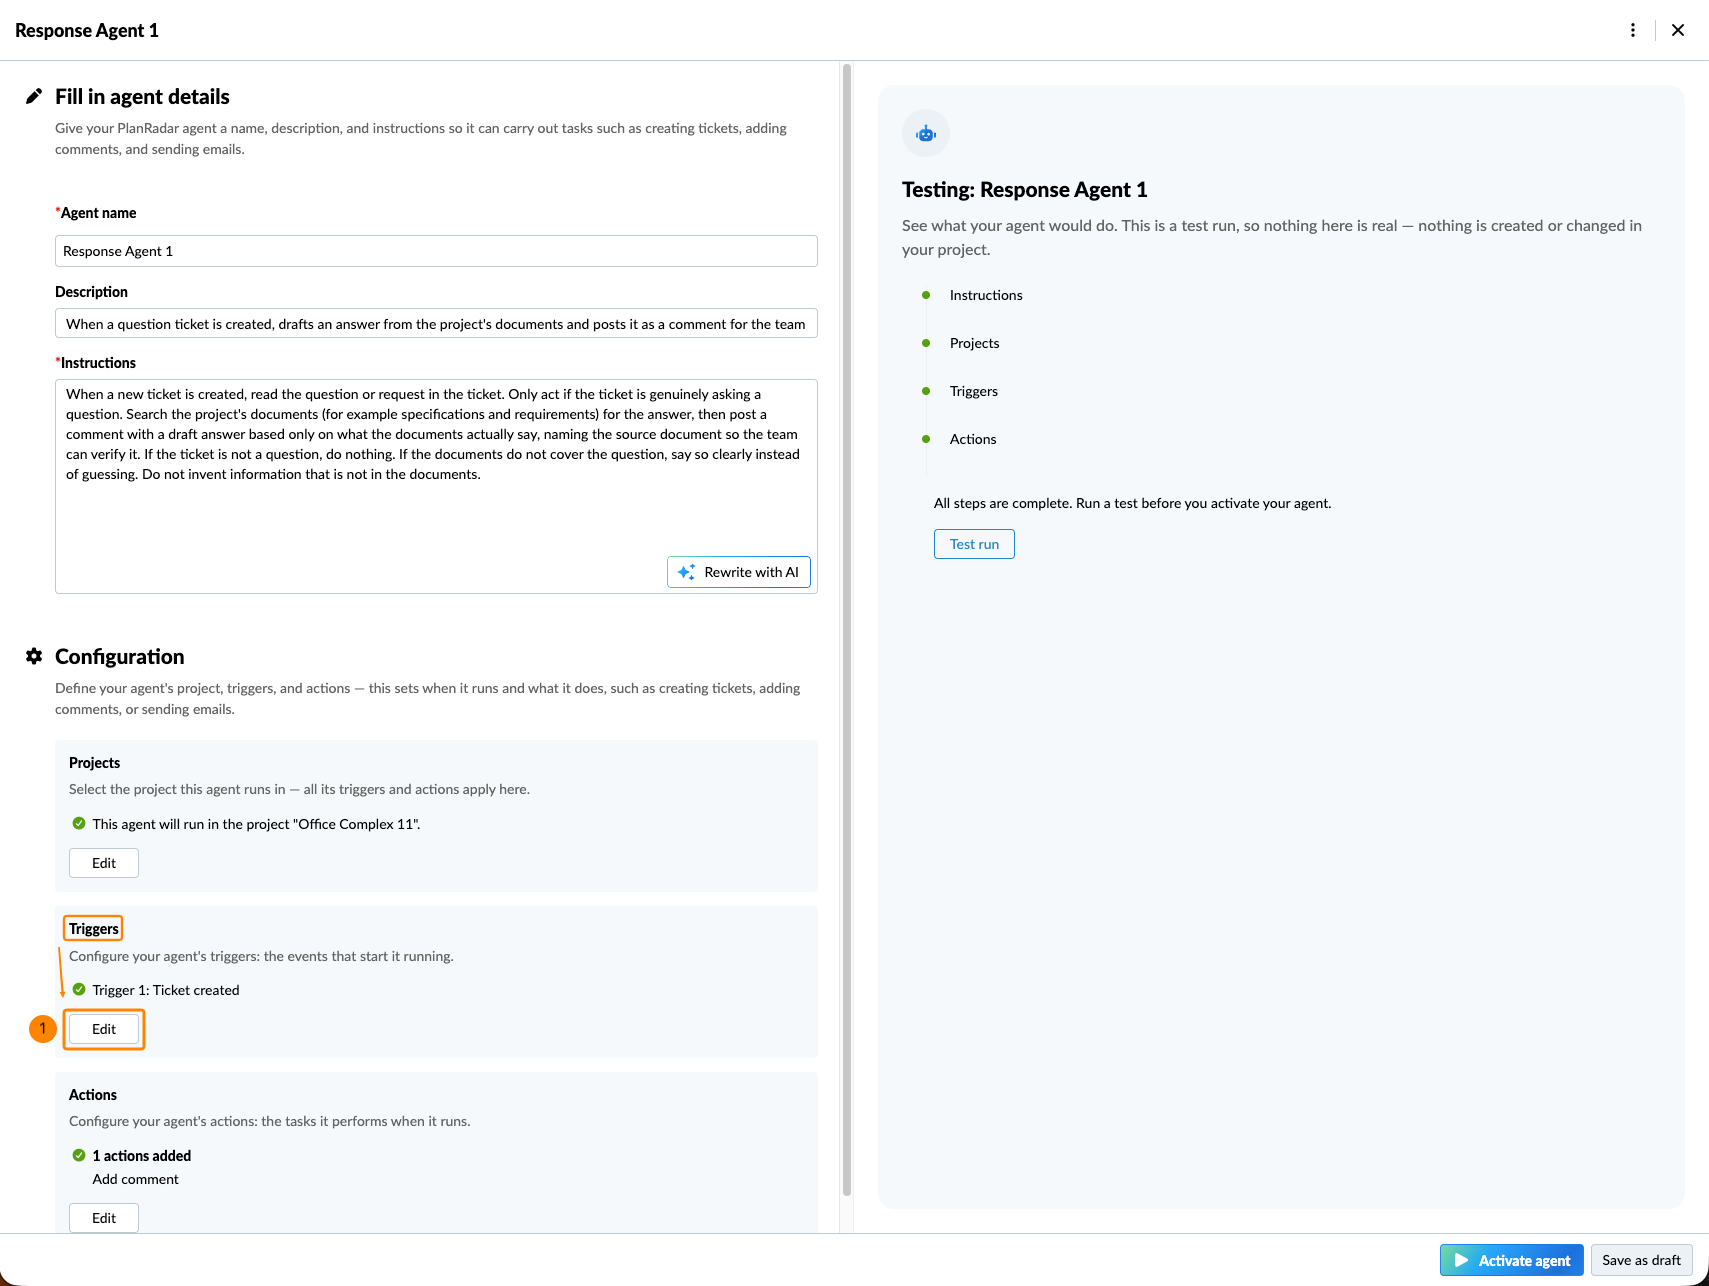Activate agent with the blue button

(x=1512, y=1260)
